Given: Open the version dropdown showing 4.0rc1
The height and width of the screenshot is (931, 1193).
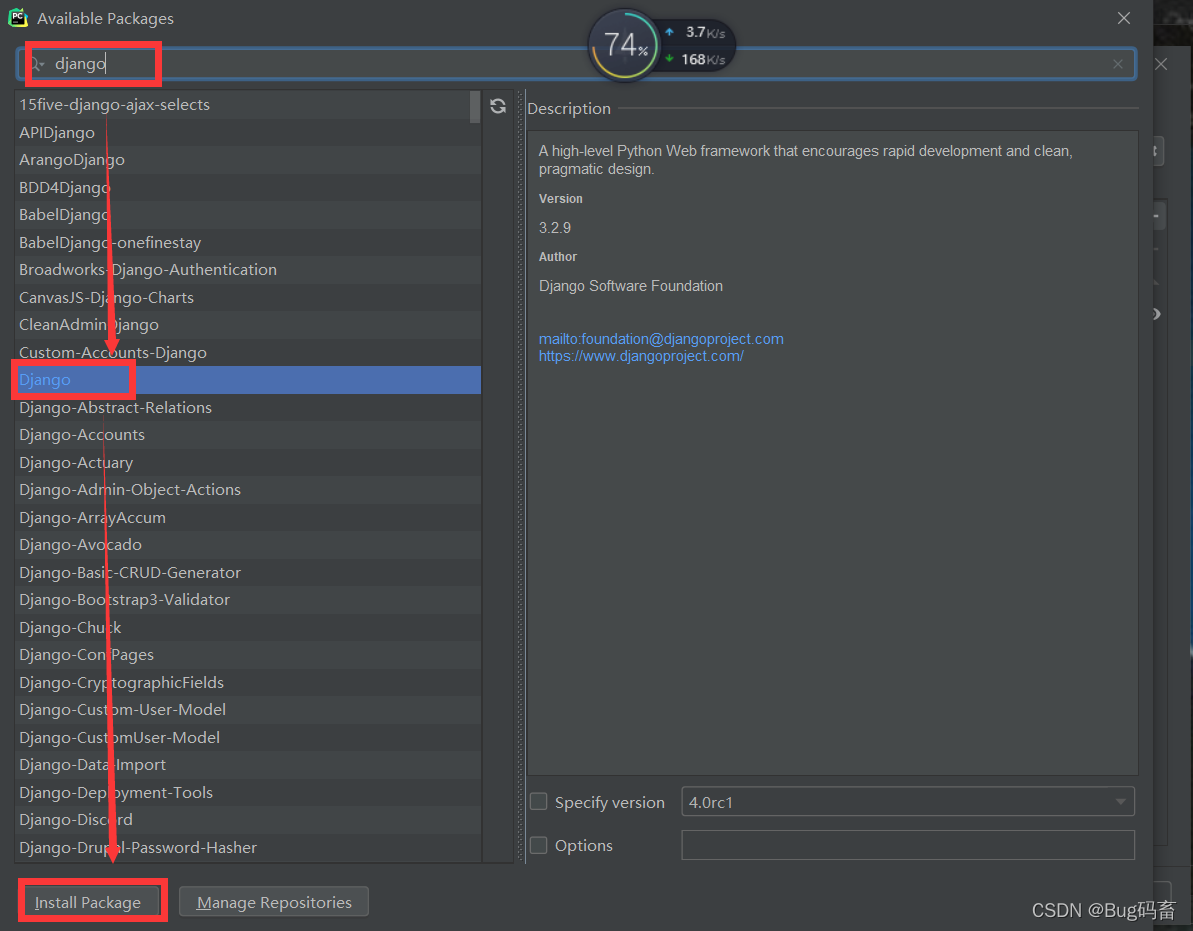Looking at the screenshot, I should (908, 802).
